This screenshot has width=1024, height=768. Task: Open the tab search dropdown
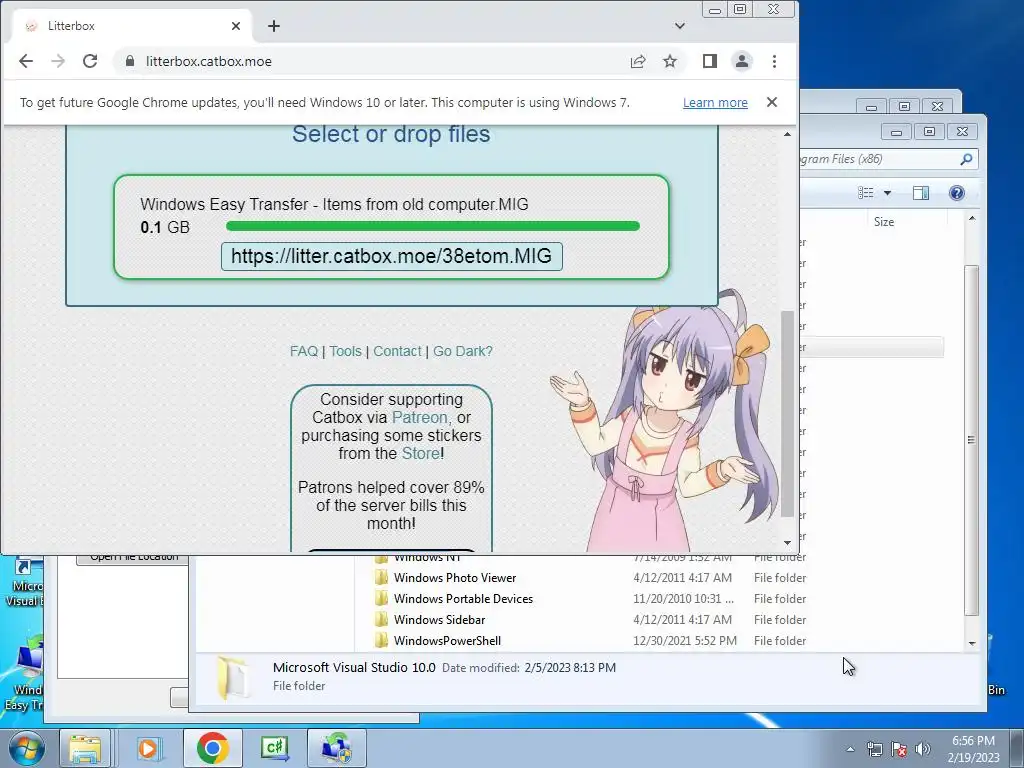coord(680,26)
